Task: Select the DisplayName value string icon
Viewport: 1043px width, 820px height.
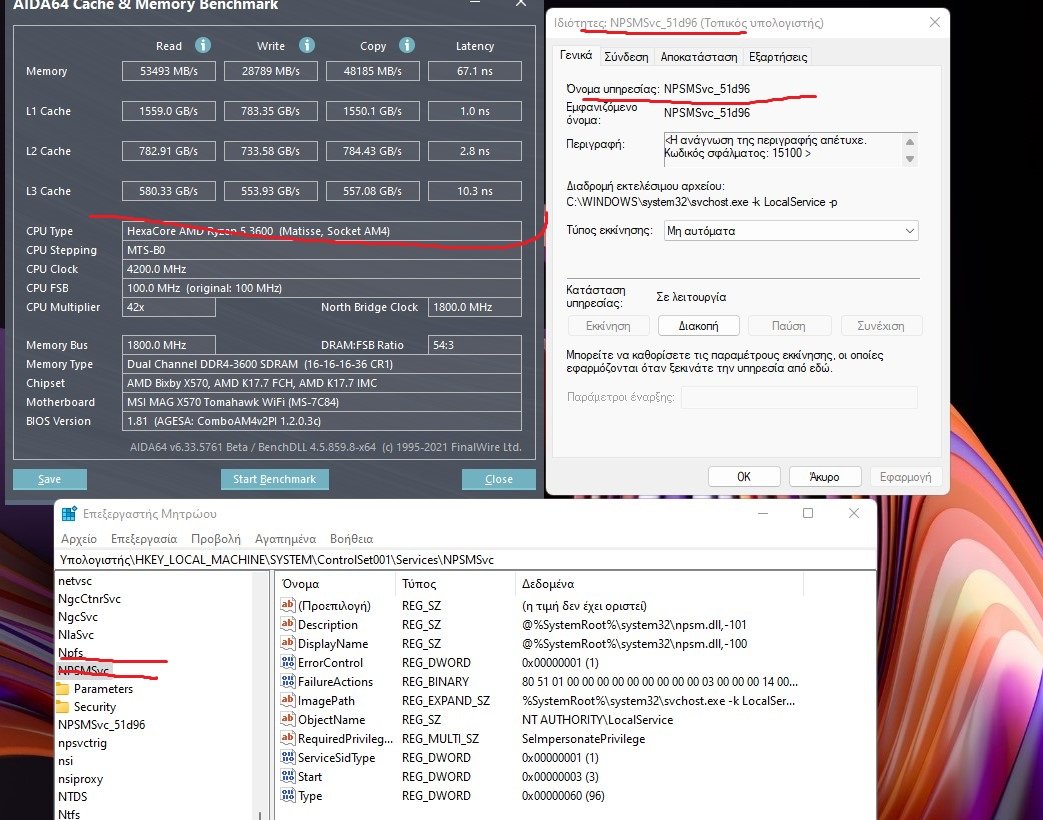Action: point(287,643)
